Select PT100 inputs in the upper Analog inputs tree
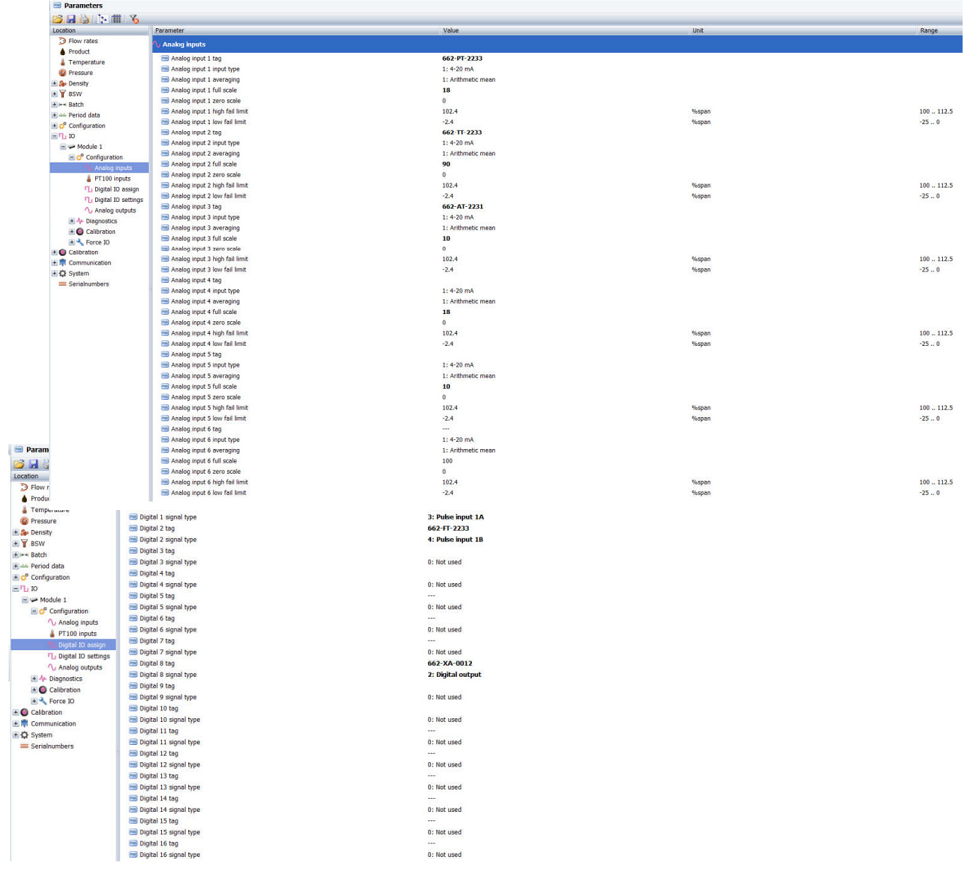963x880 pixels. (x=112, y=179)
